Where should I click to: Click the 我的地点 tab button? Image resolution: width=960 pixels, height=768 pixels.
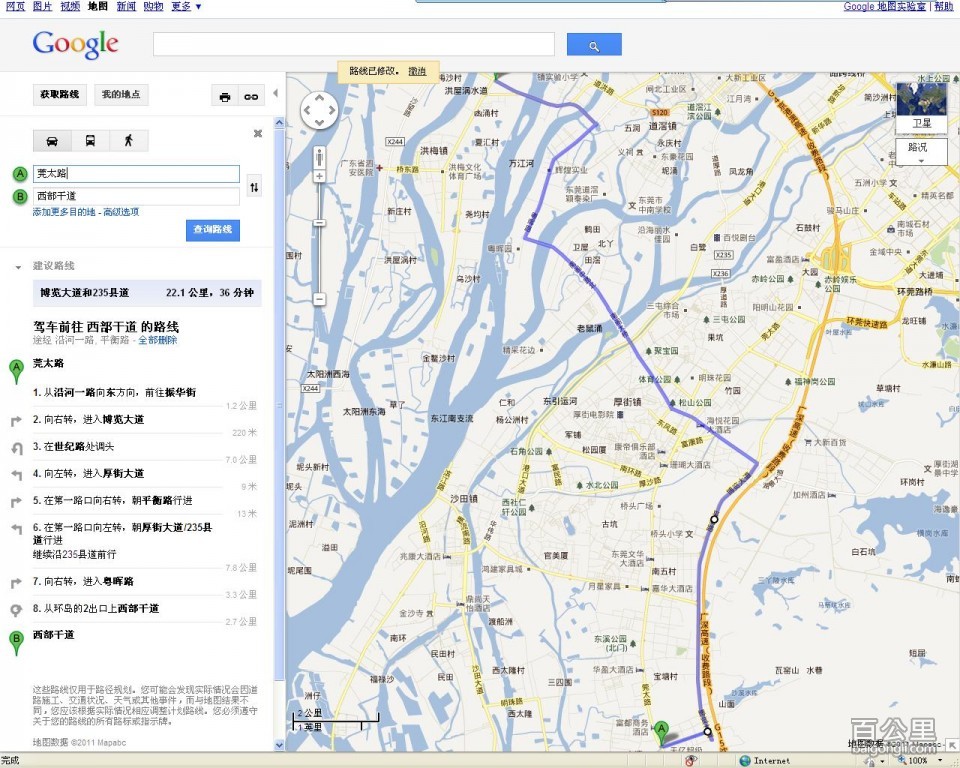121,95
